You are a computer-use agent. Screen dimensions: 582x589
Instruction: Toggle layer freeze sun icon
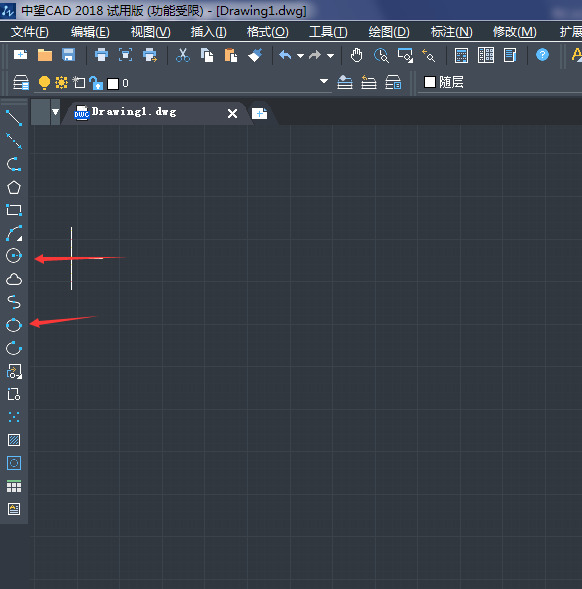click(61, 82)
